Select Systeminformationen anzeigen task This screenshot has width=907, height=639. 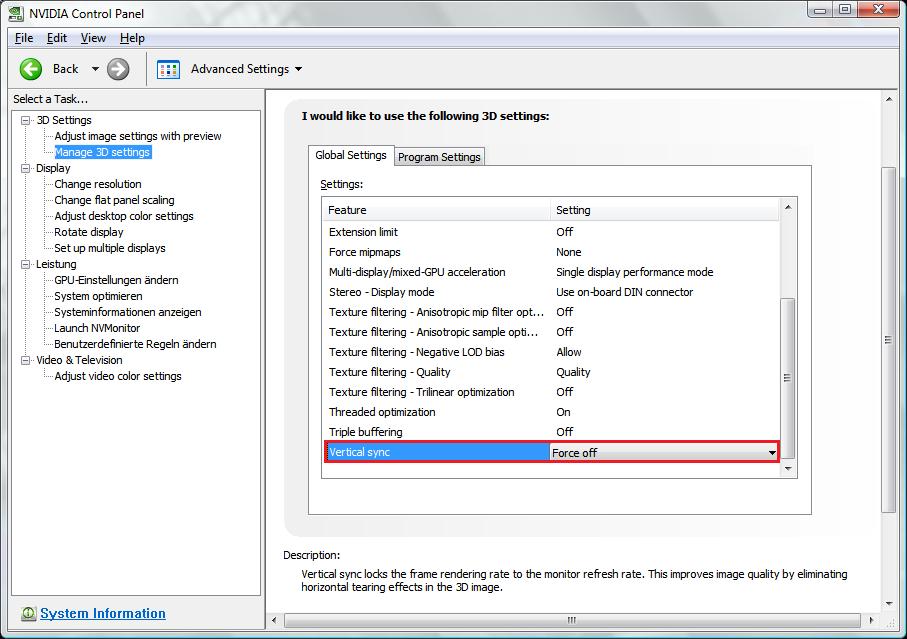tap(128, 312)
